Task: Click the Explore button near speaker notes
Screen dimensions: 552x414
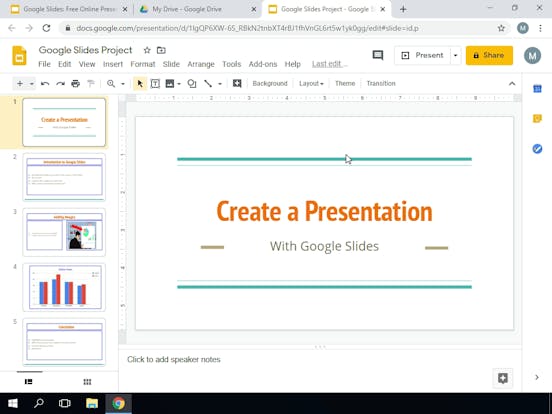Action: tap(503, 378)
